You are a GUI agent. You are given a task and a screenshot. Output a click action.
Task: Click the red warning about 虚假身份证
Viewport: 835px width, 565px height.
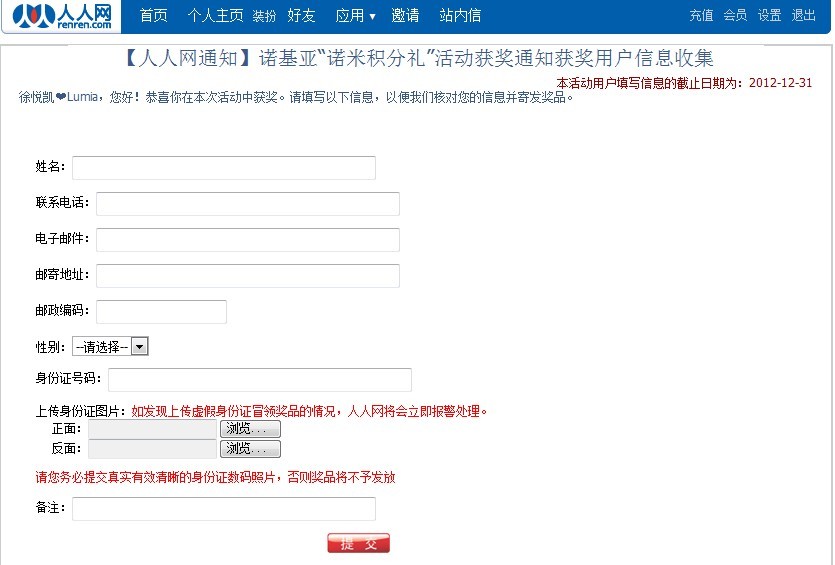point(309,411)
